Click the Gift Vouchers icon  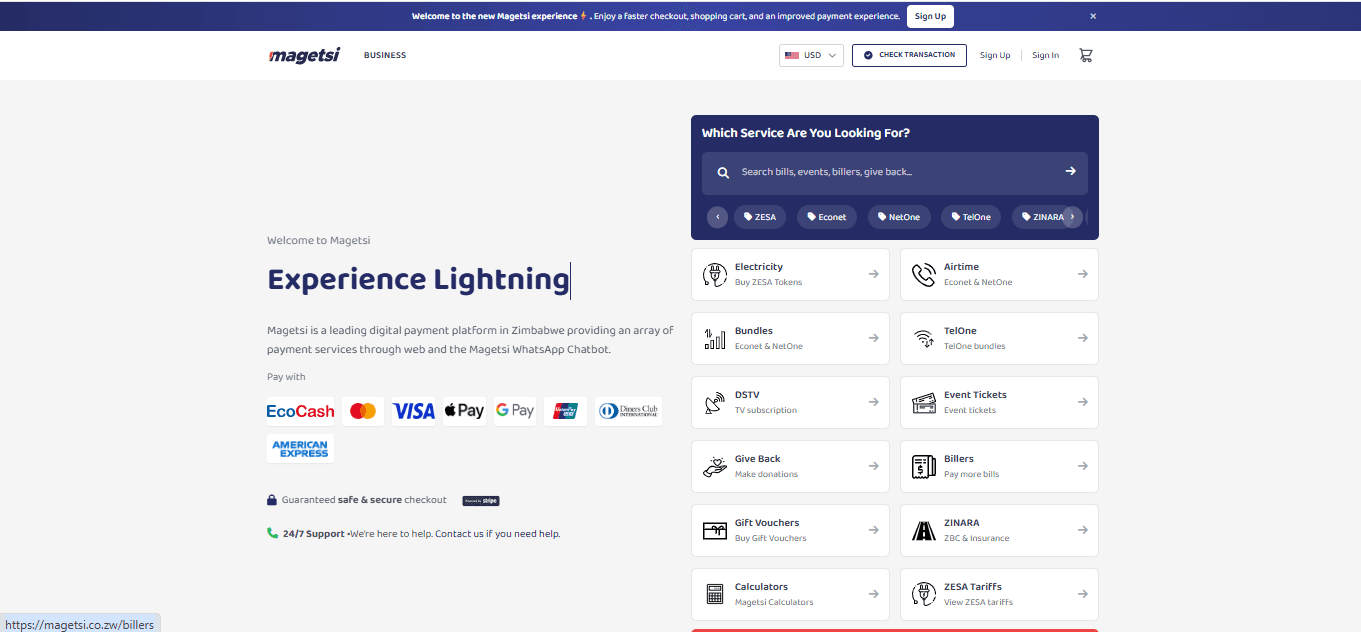coord(715,530)
